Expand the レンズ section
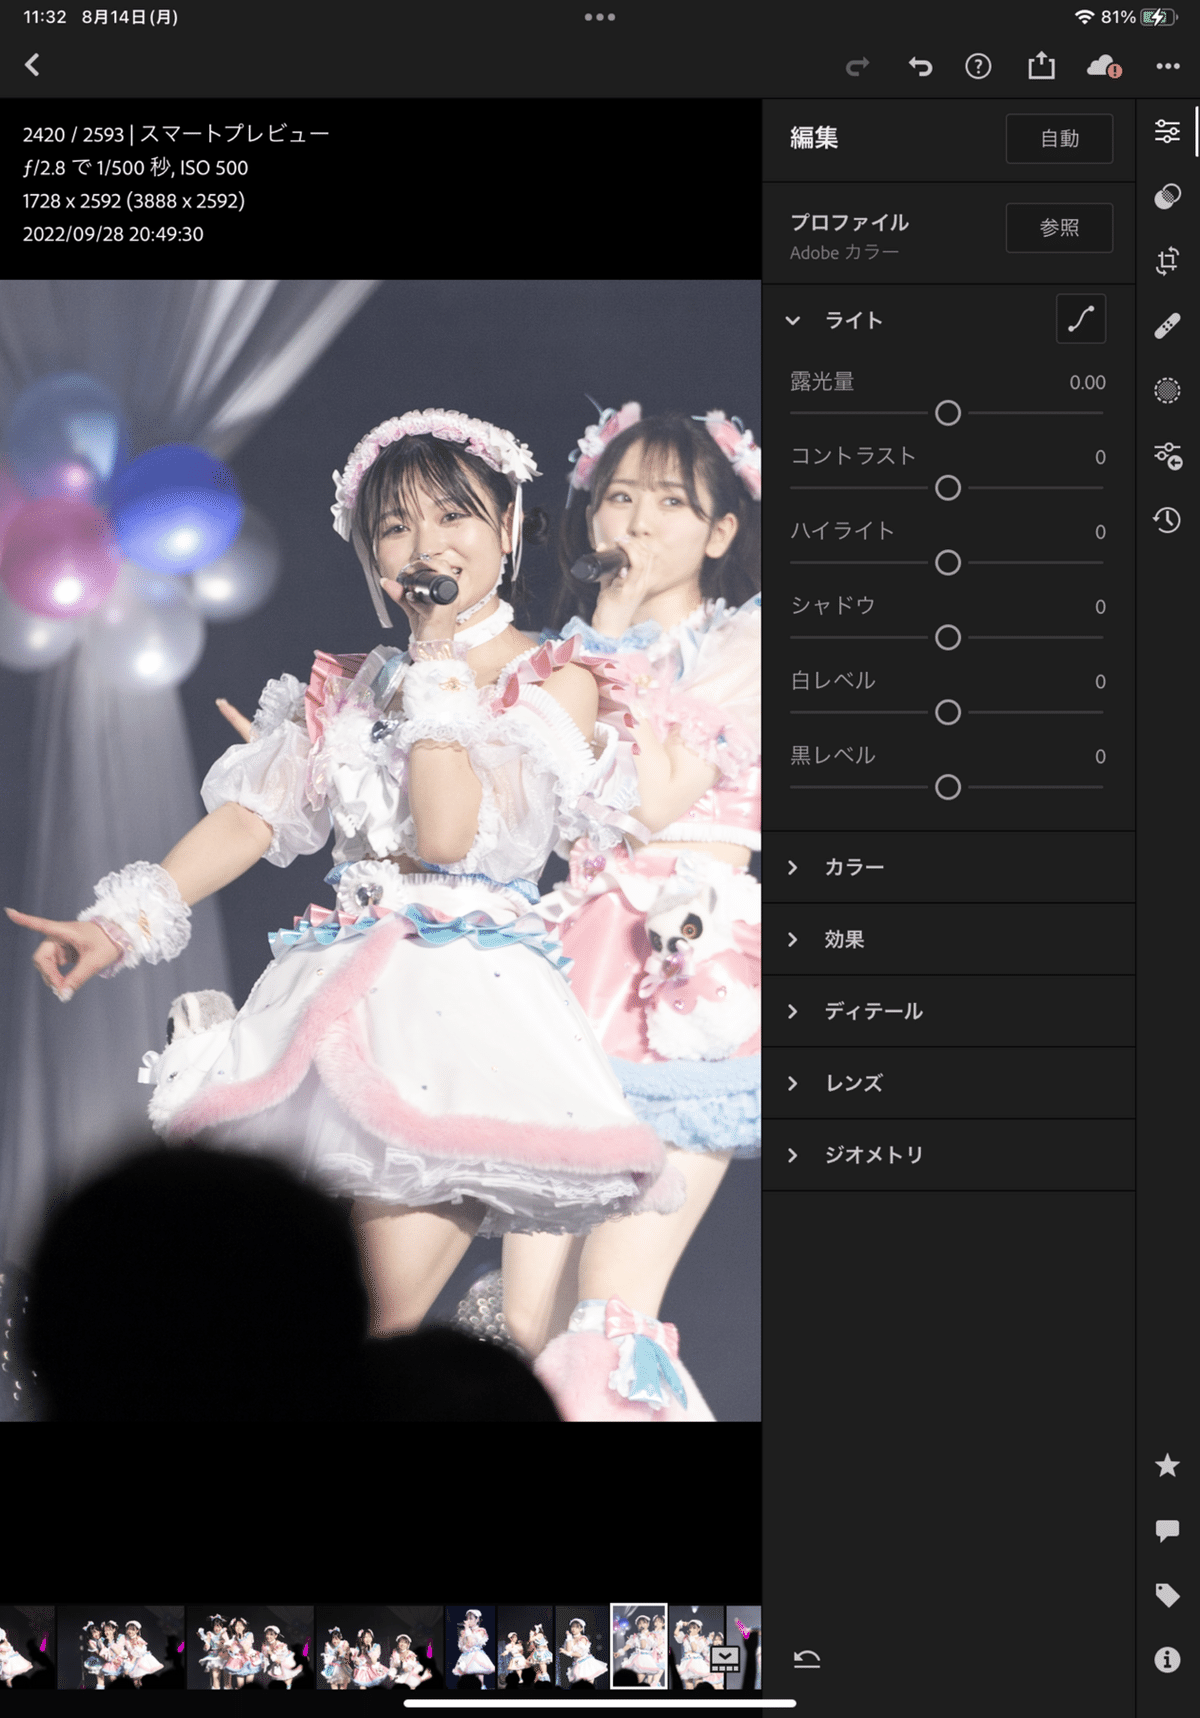The width and height of the screenshot is (1200, 1718). (x=948, y=1083)
